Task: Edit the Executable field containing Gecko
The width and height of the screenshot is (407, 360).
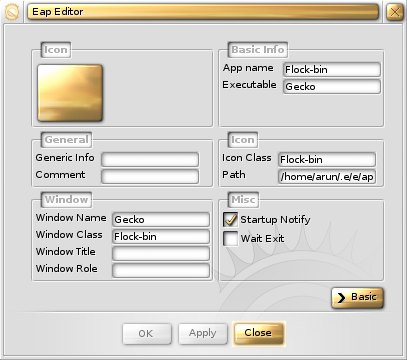Action: click(x=332, y=87)
